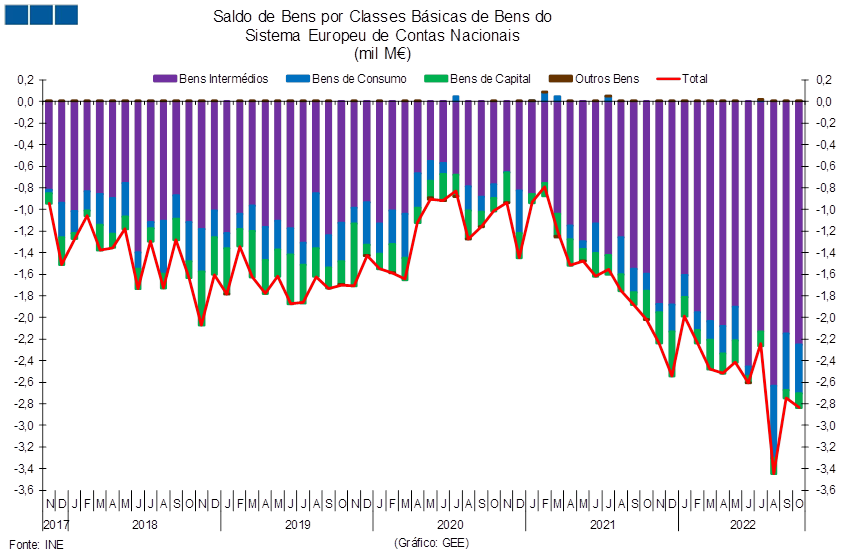This screenshot has width=850, height=558.
Task: Click the left axis value -1,4
Action: (25, 253)
